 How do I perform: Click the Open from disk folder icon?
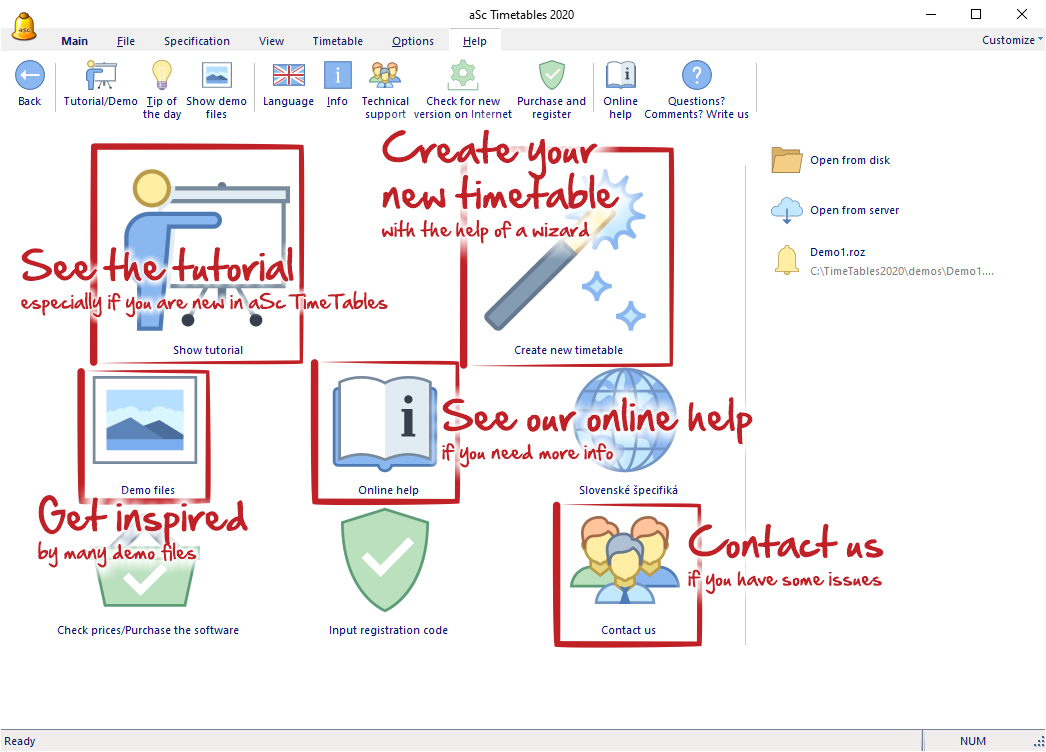pyautogui.click(x=787, y=160)
